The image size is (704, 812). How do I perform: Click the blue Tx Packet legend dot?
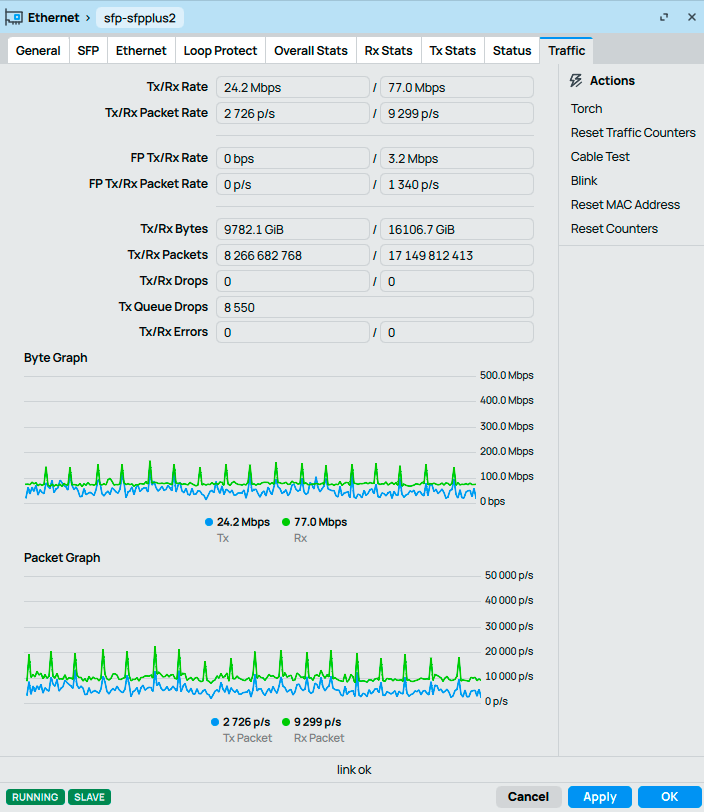[x=215, y=722]
